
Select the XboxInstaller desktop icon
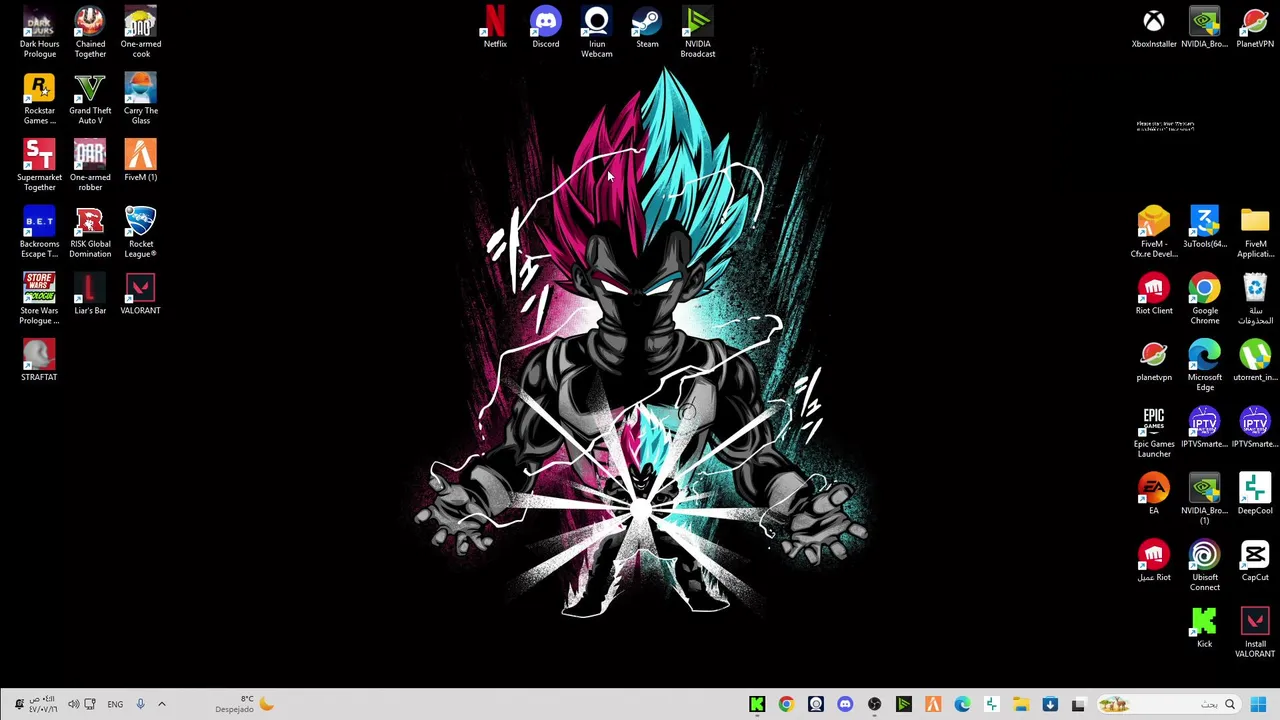[x=1154, y=28]
